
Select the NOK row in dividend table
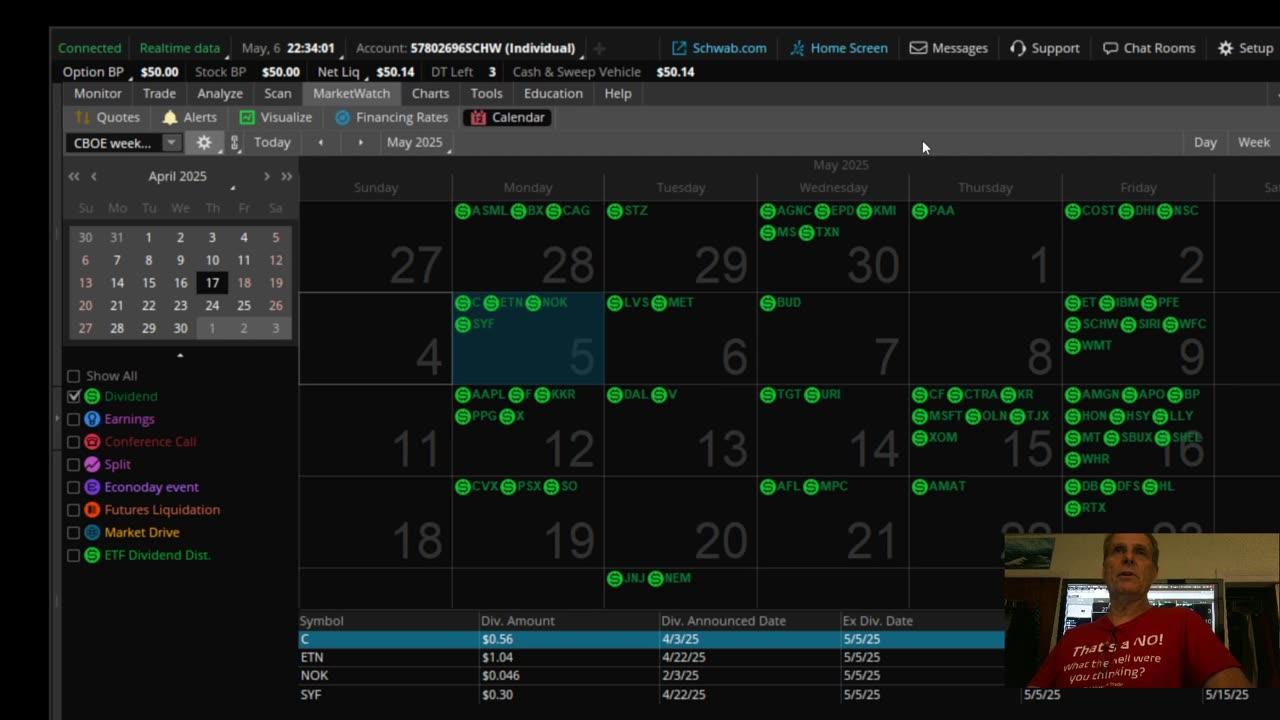click(x=651, y=676)
